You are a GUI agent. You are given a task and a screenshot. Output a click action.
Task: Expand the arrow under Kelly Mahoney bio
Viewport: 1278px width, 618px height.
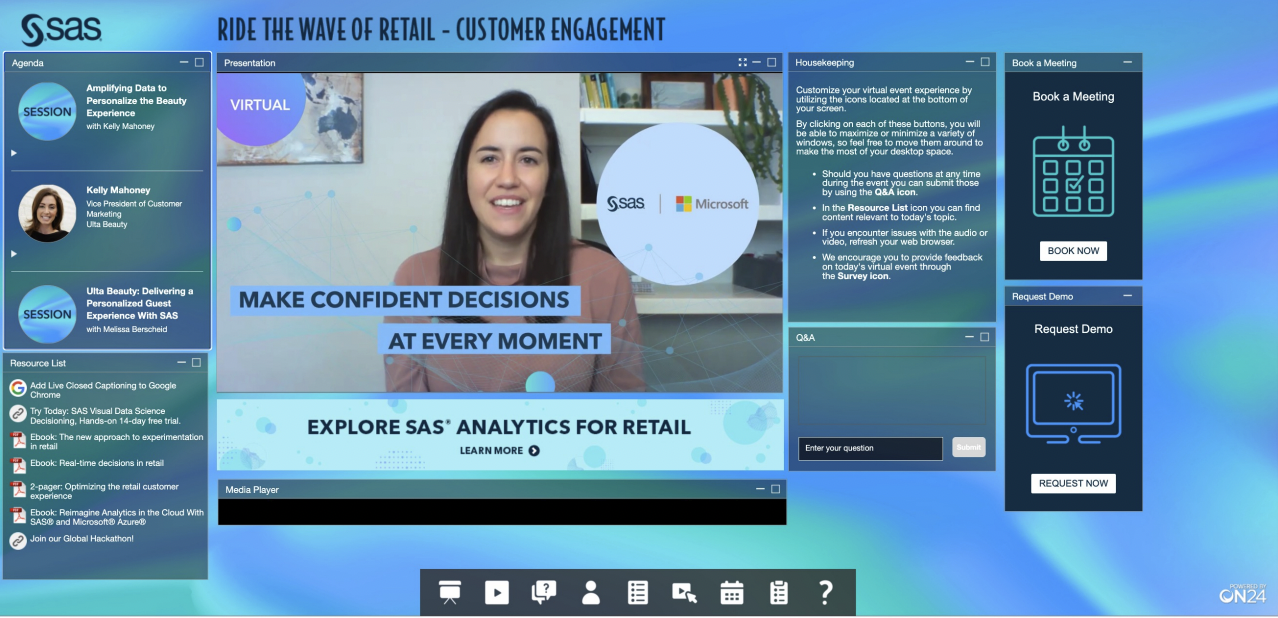(14, 254)
